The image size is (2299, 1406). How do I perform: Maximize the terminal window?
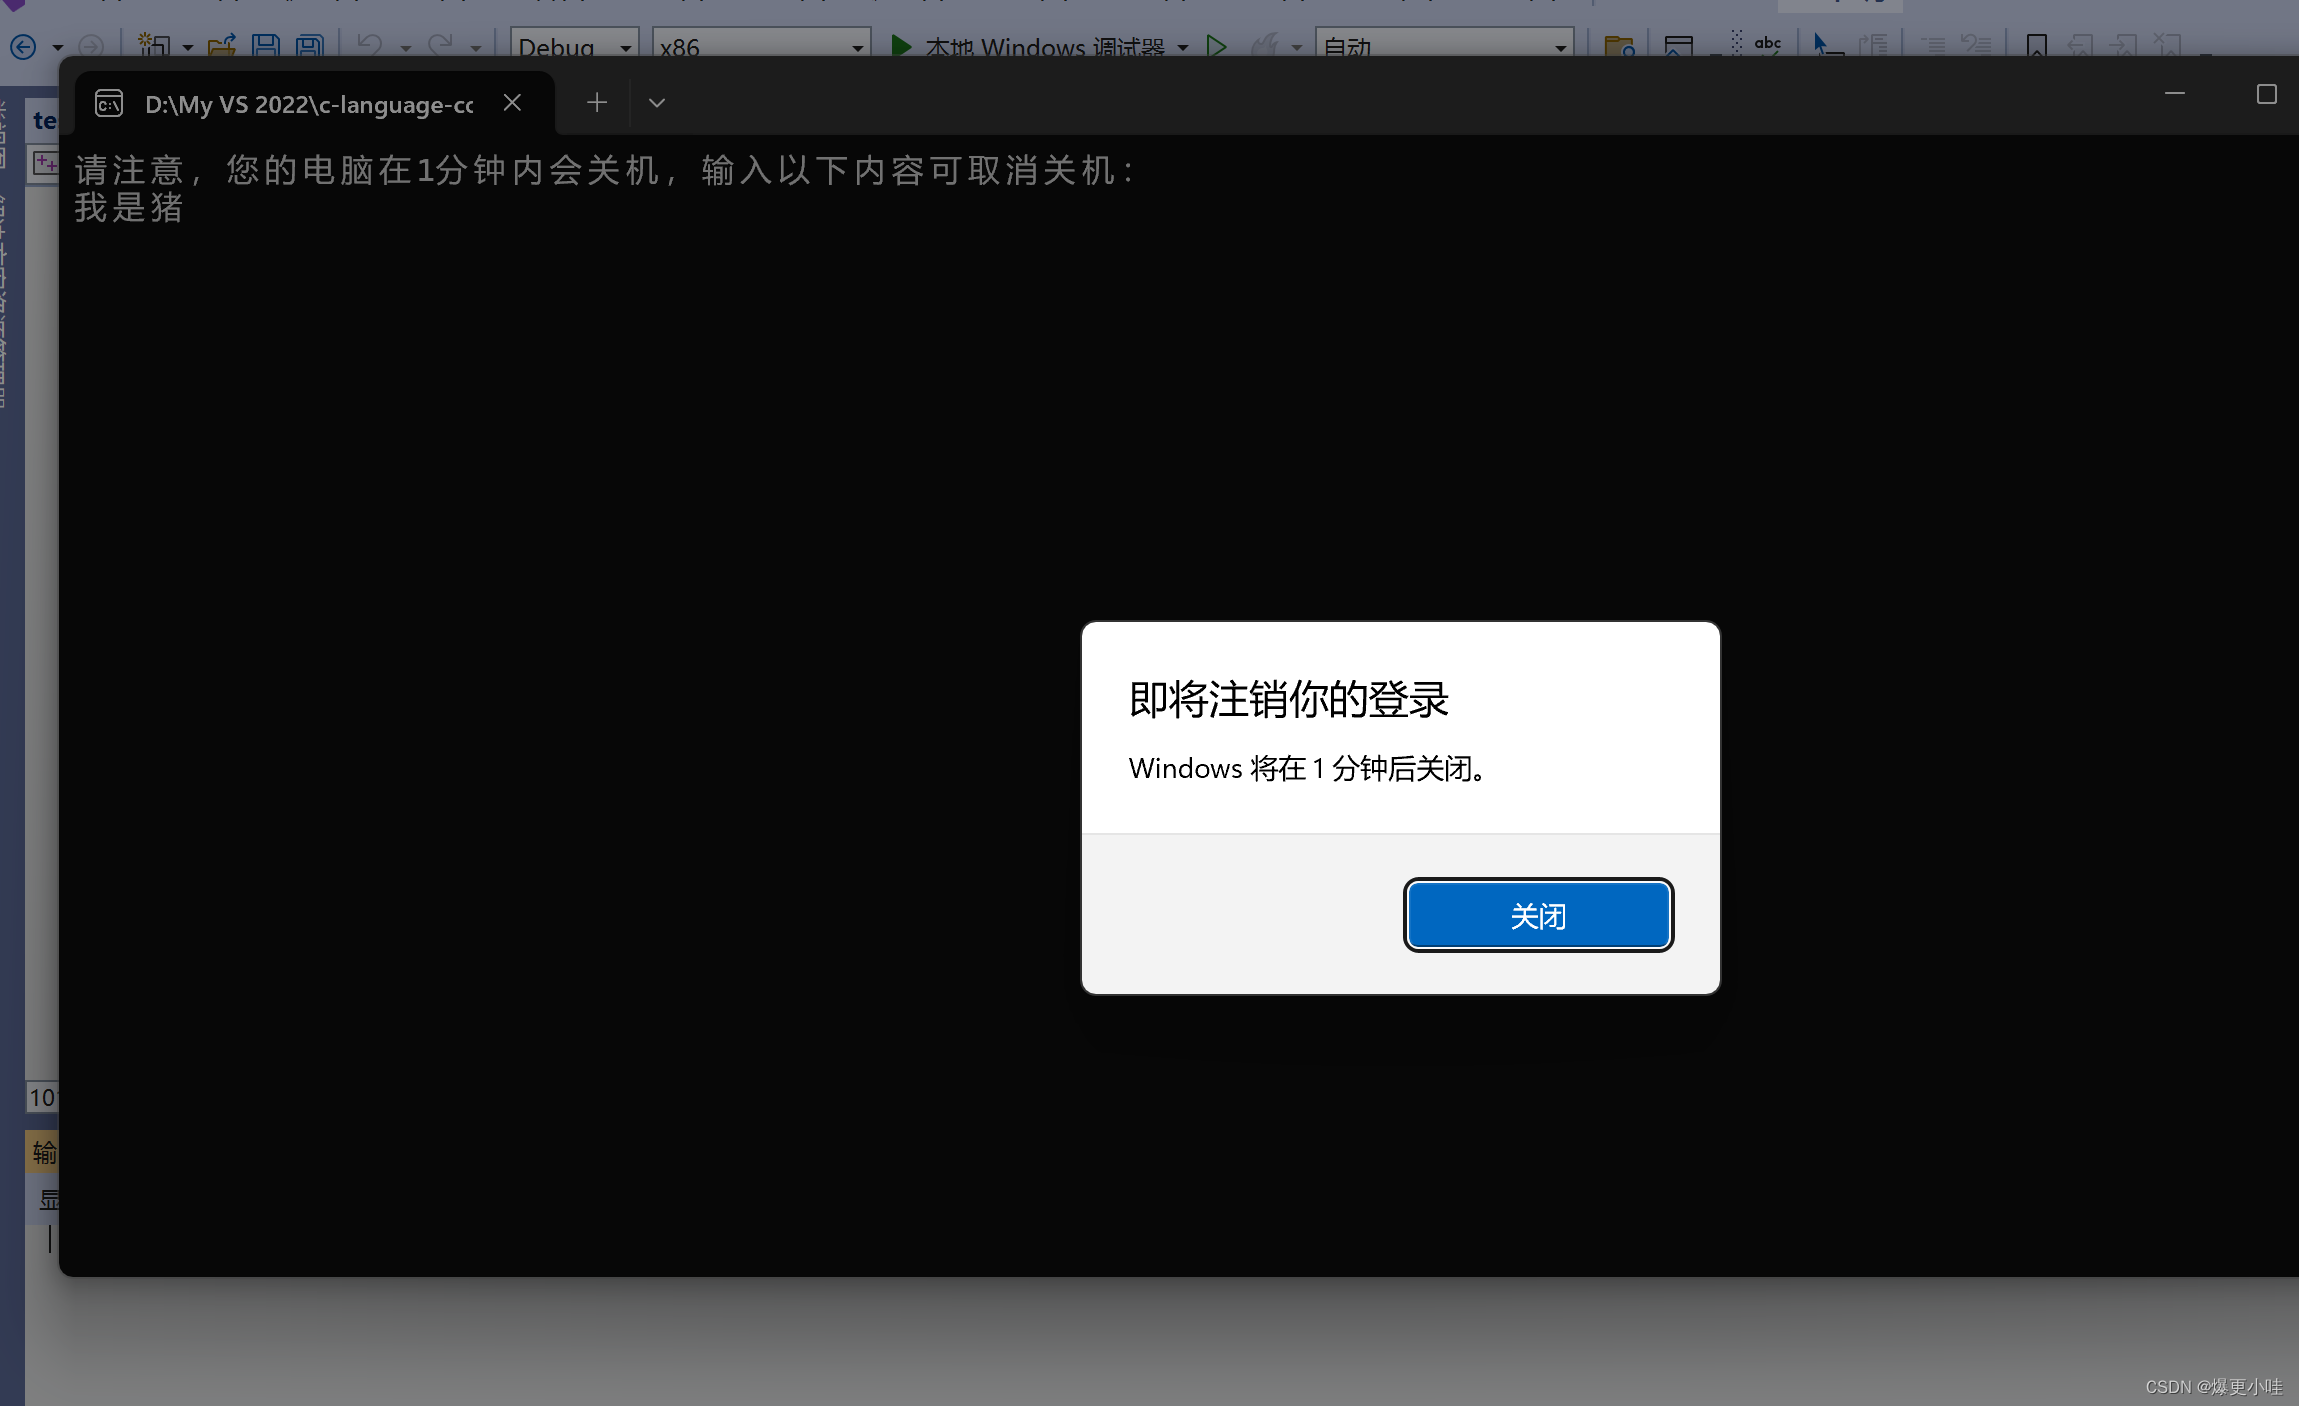[2266, 94]
